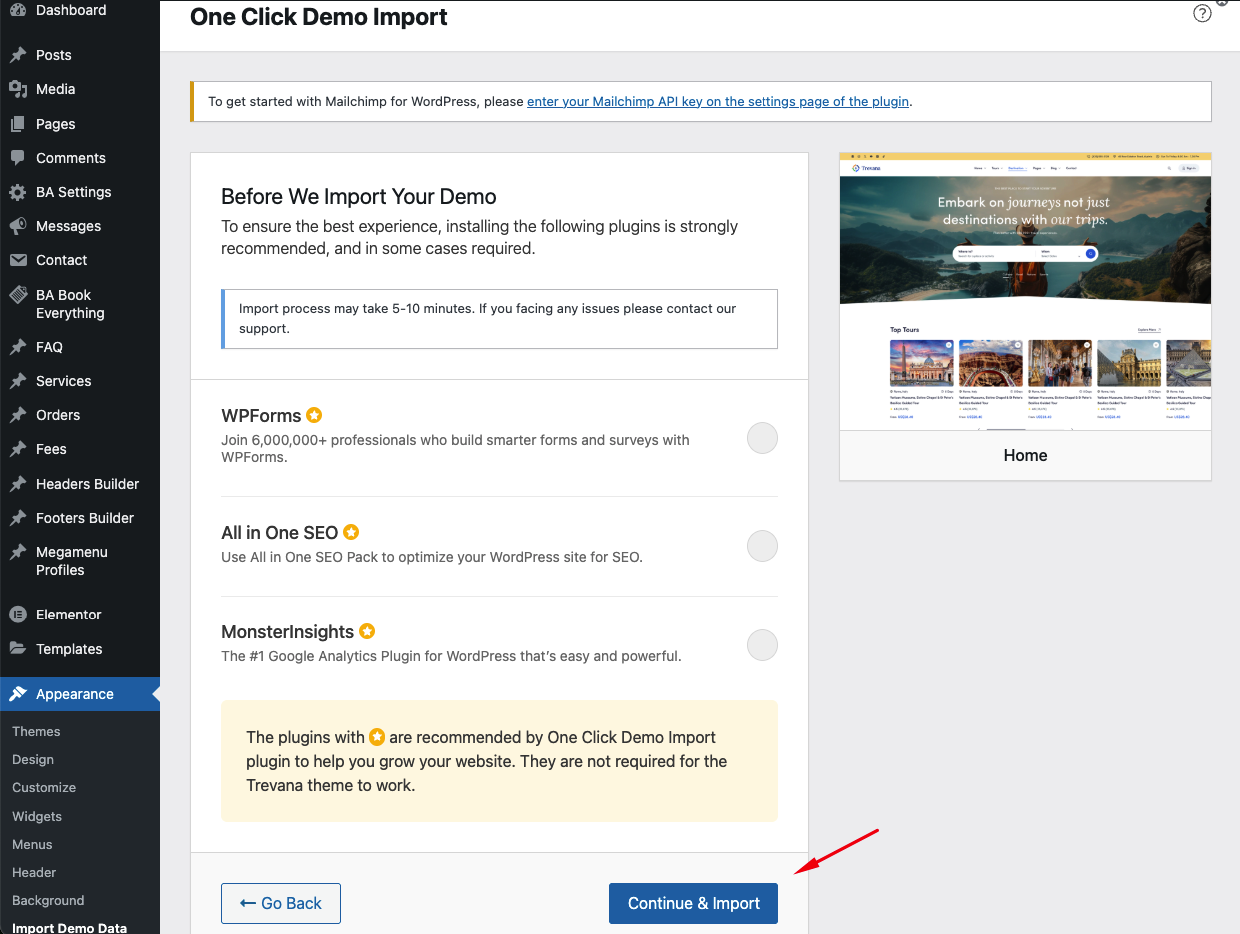
Task: Click the Comments bubble icon
Action: 18,158
